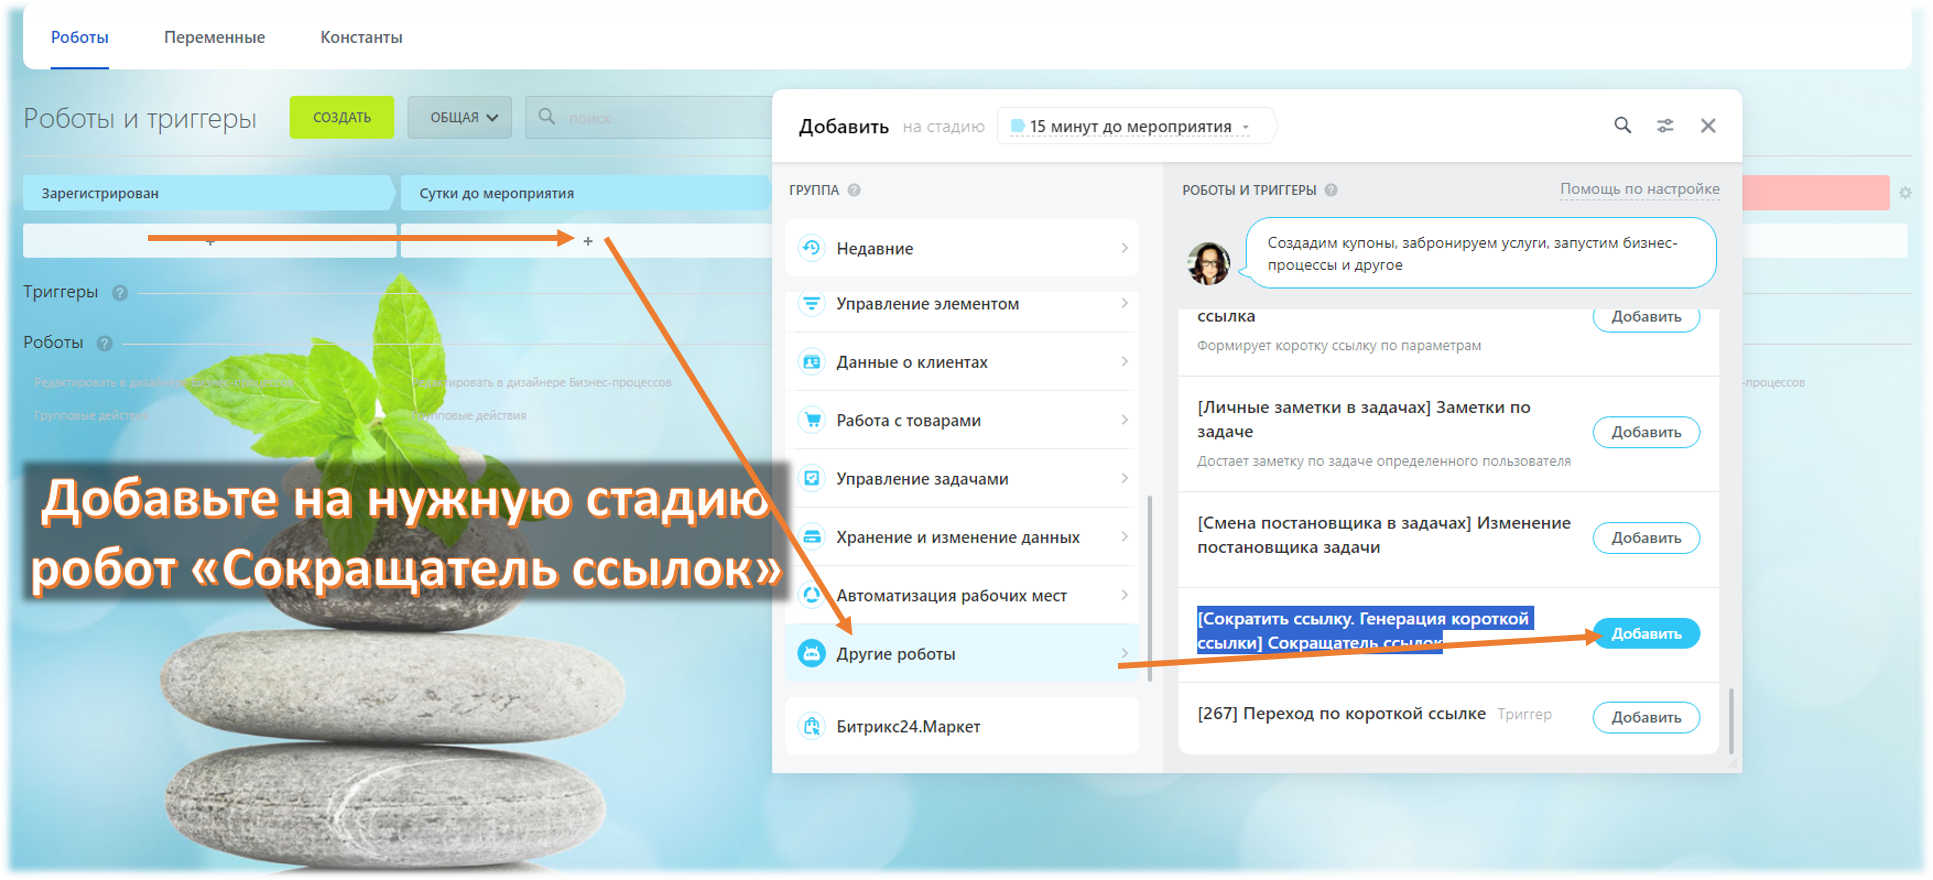Click the [267] Переход по короткой ссылке title
The height and width of the screenshot is (880, 1933).
pos(1341,714)
